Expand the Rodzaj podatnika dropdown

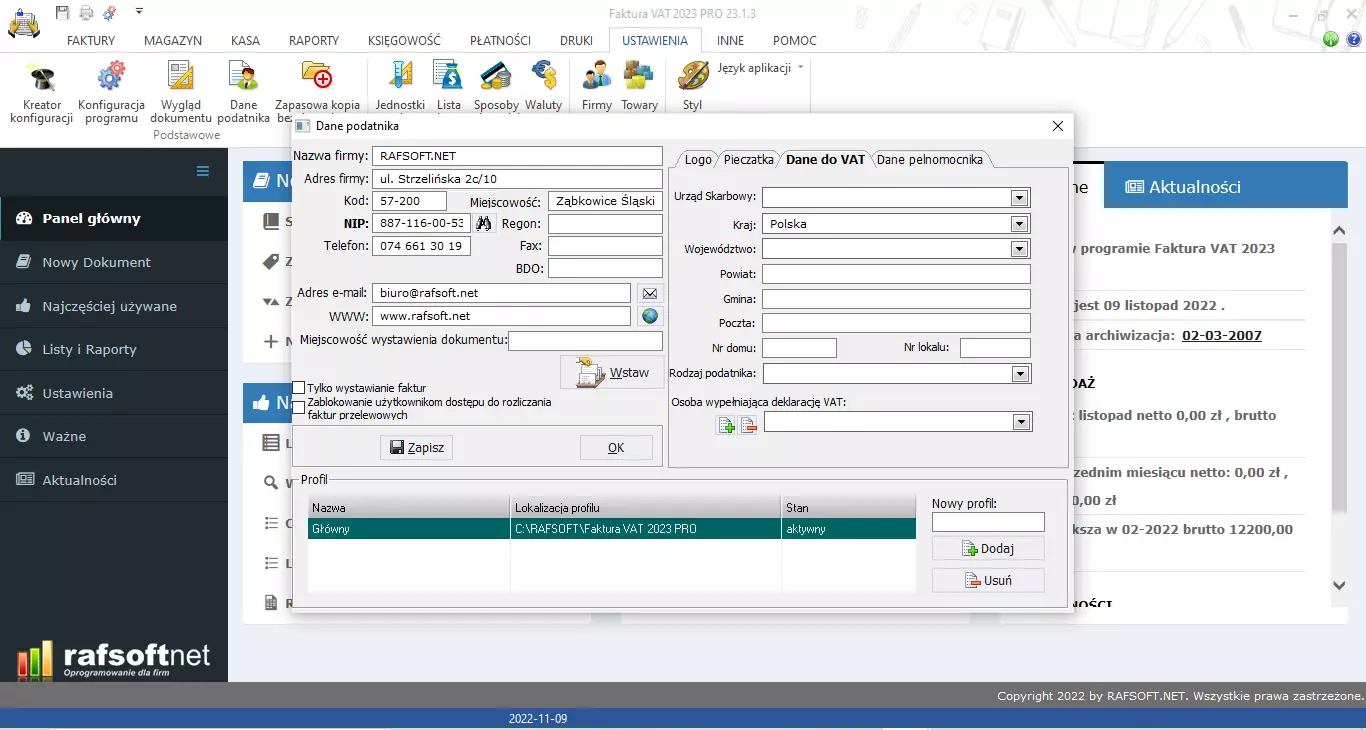tap(1019, 374)
